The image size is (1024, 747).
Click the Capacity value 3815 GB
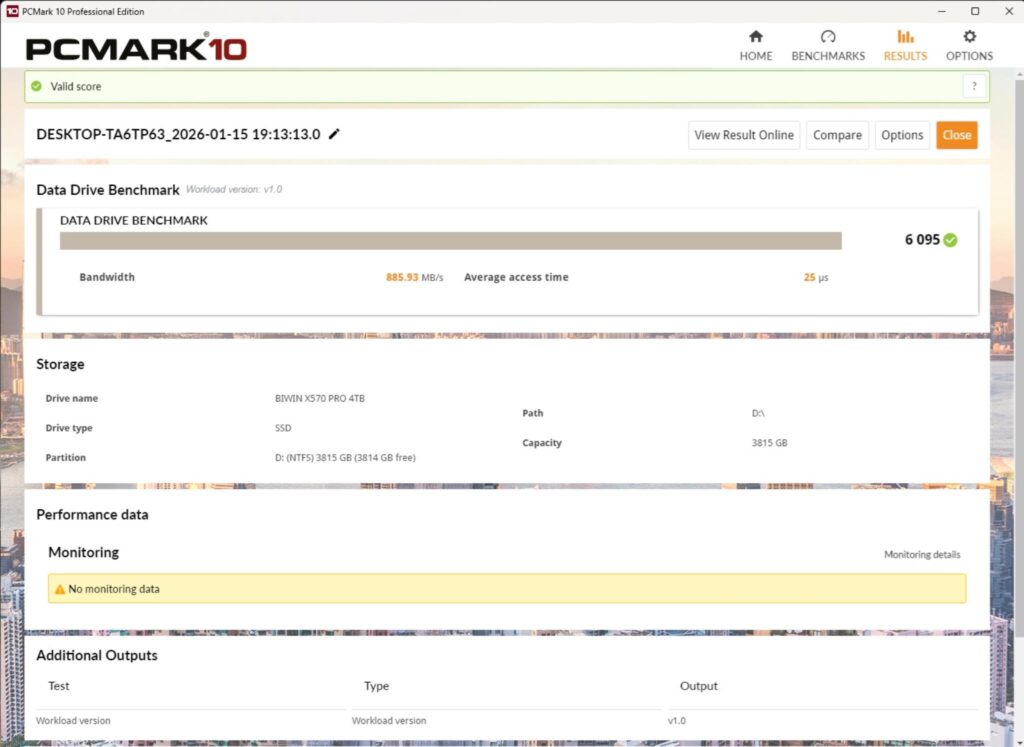769,443
